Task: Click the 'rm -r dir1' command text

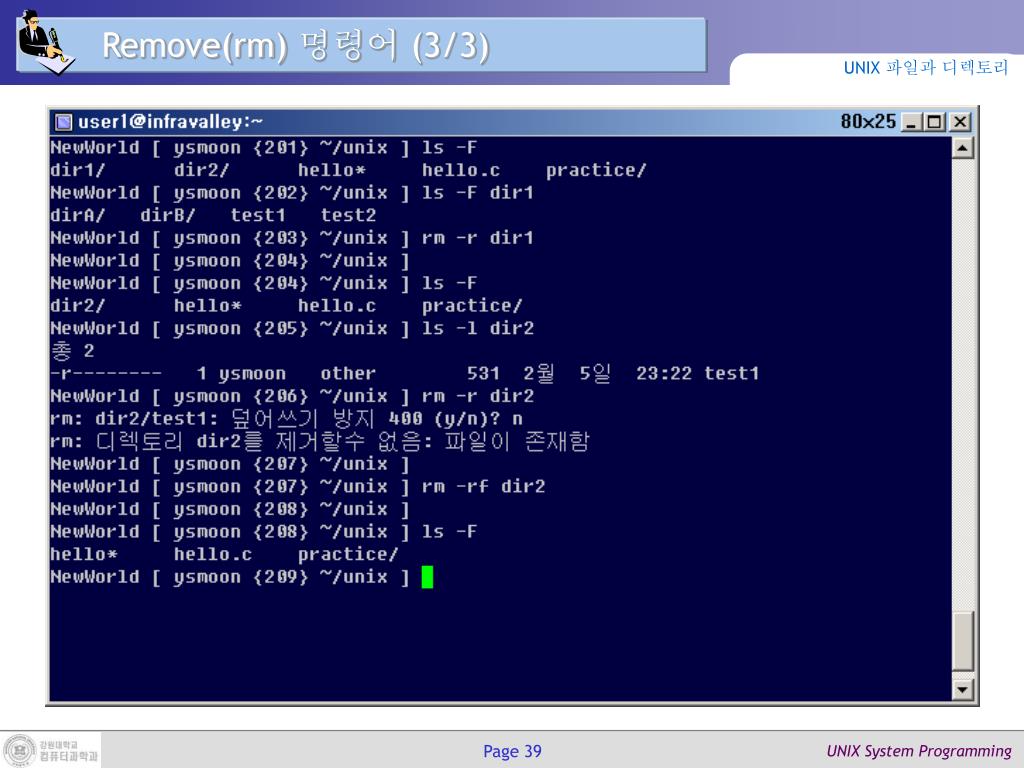Action: [477, 238]
